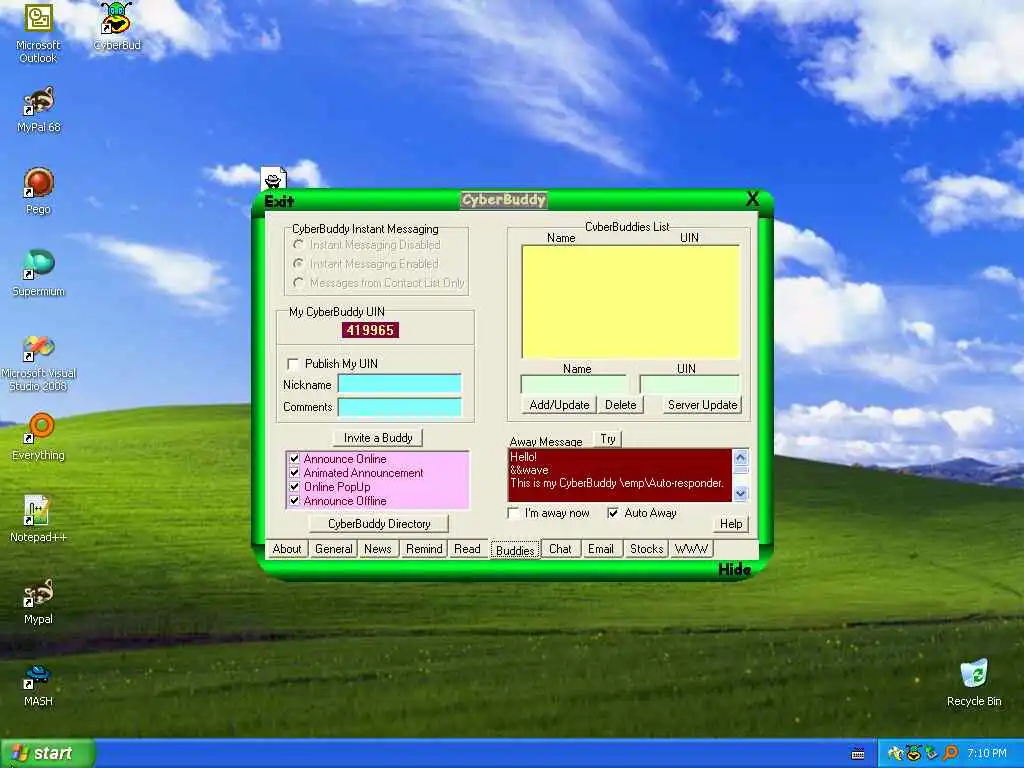Click inside the Away Message text area
The image size is (1024, 768).
pyautogui.click(x=619, y=475)
